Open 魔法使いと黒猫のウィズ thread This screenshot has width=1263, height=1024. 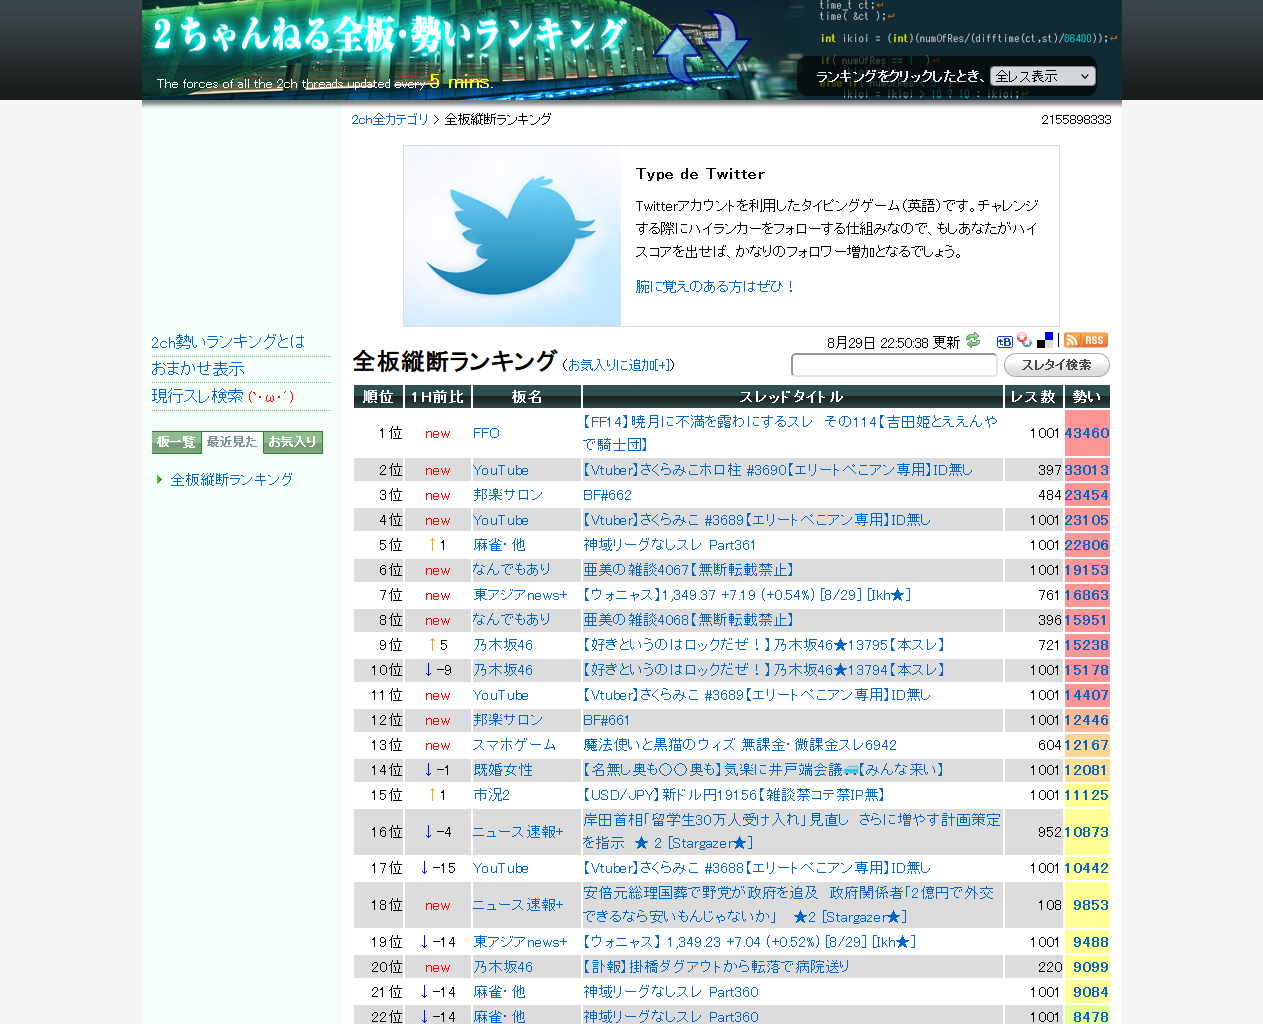coord(740,745)
